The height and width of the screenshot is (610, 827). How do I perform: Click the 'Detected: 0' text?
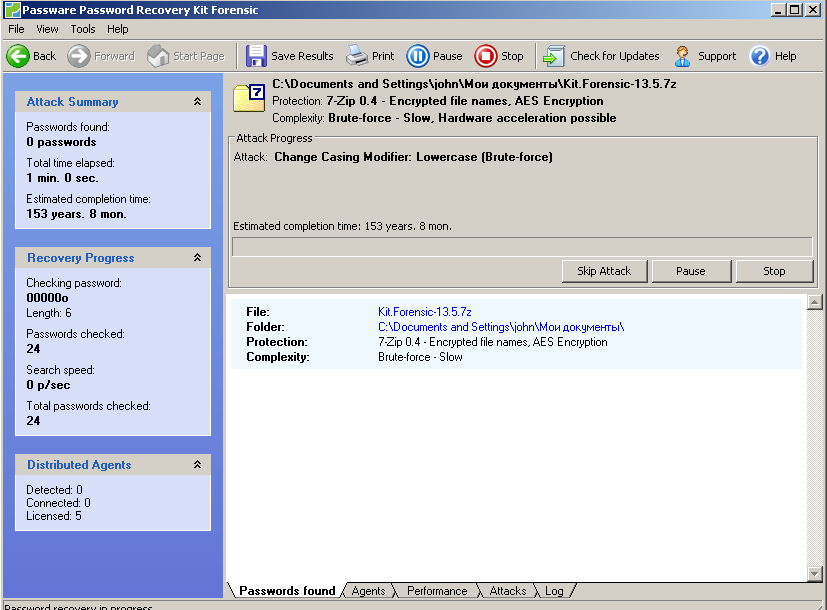click(x=54, y=489)
